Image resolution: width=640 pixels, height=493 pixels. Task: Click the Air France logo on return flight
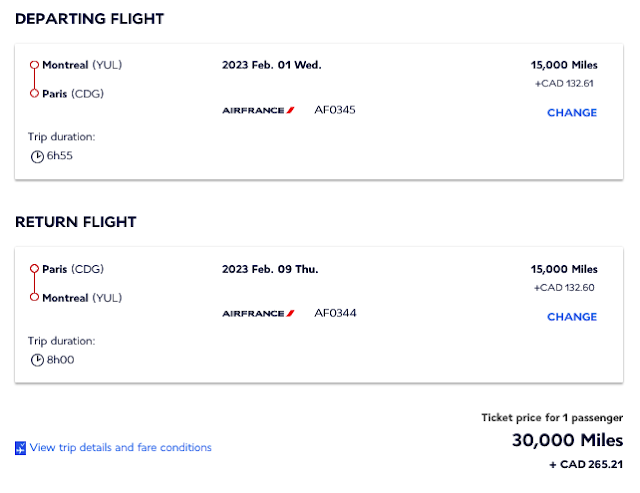[x=258, y=314]
